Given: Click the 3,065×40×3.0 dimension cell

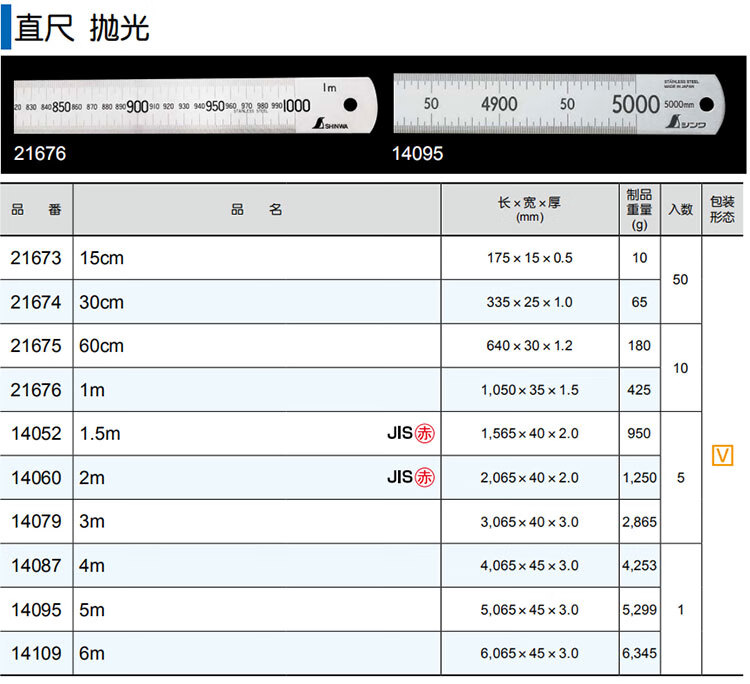Looking at the screenshot, I should 529,522.
